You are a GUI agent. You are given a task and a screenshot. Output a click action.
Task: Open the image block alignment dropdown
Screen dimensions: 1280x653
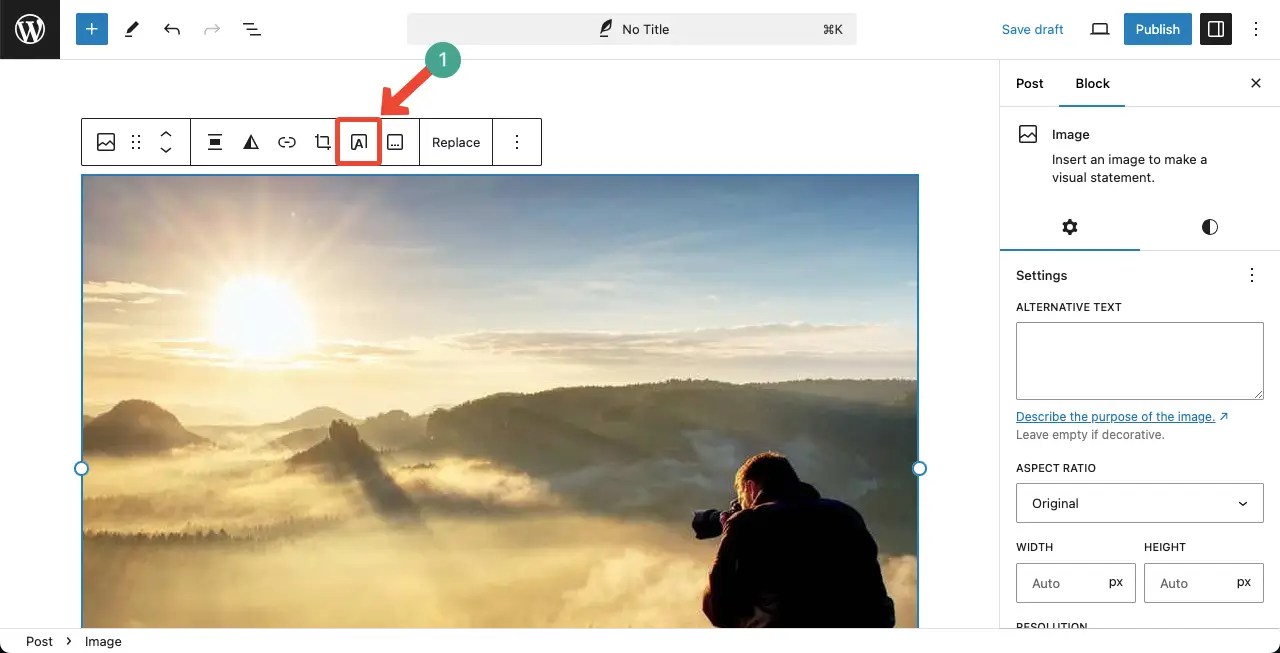pos(215,141)
